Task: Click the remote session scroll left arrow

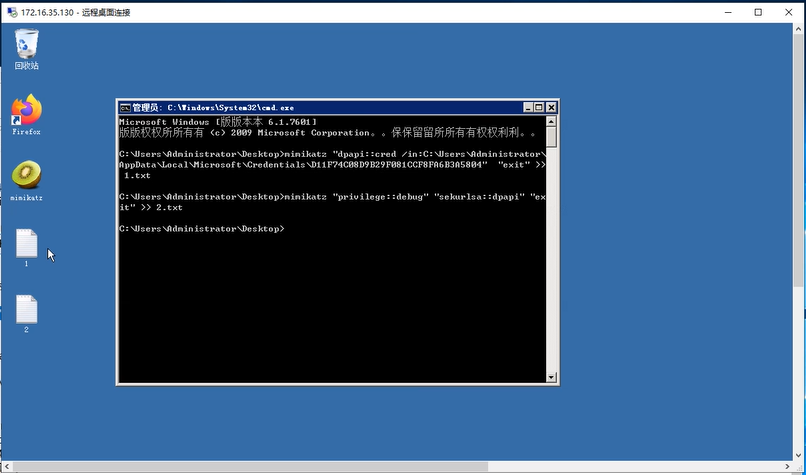Action: (x=6, y=467)
